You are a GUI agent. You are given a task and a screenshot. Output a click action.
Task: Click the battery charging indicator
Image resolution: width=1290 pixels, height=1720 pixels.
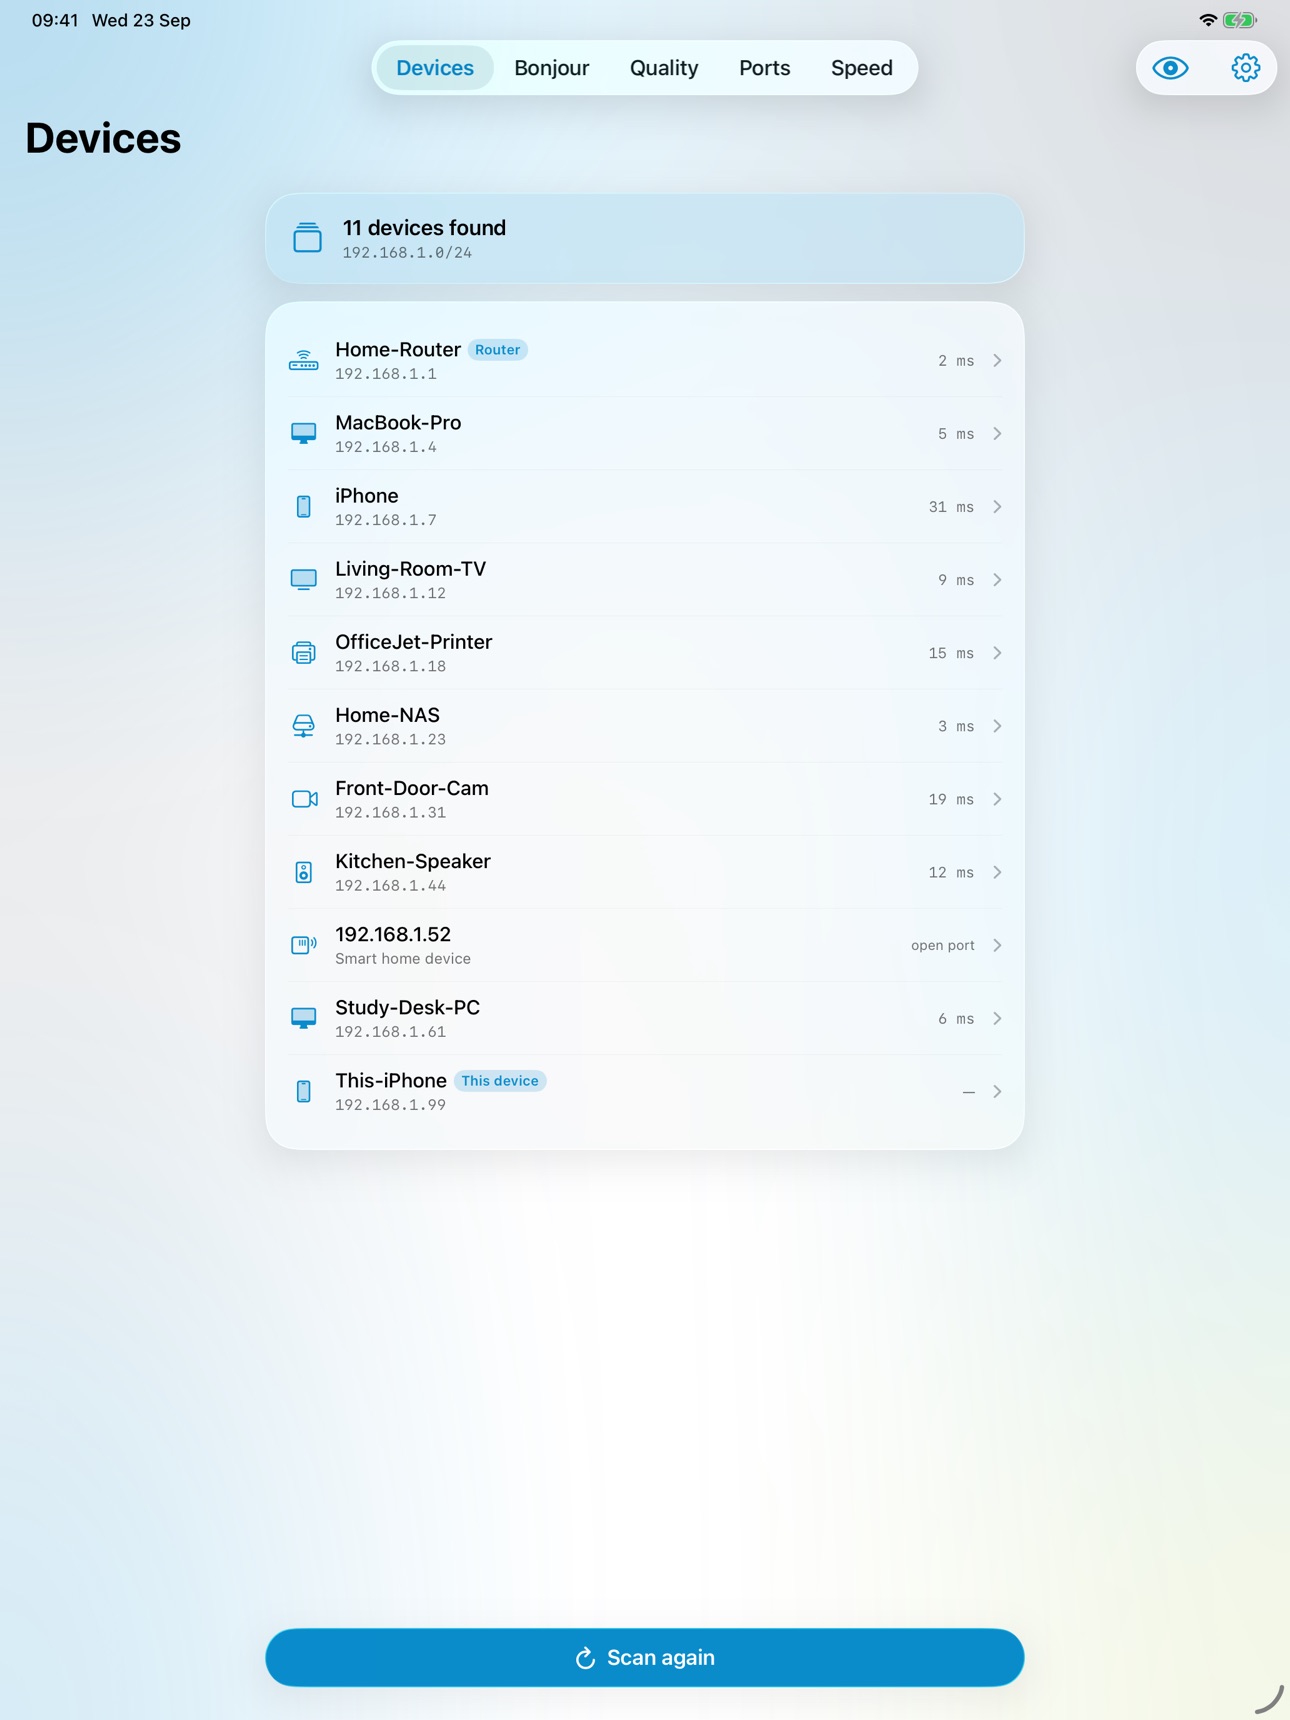1240,20
